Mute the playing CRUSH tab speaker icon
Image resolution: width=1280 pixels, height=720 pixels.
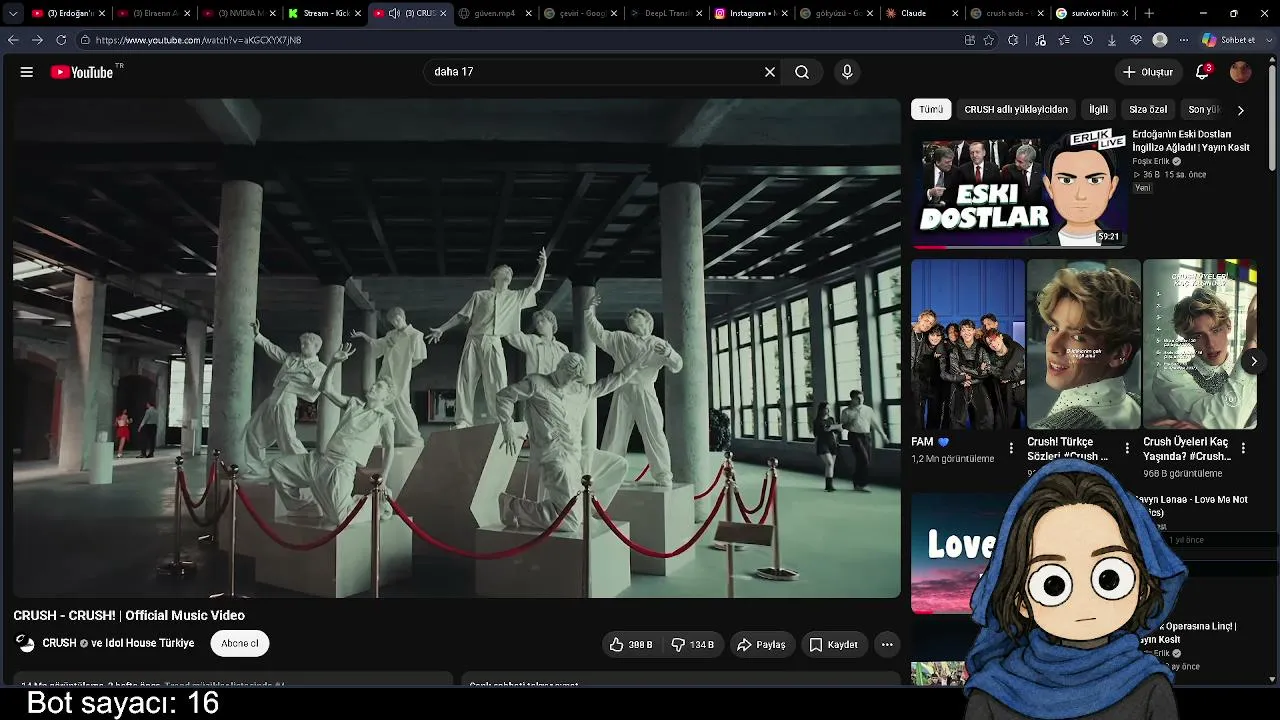coord(394,13)
